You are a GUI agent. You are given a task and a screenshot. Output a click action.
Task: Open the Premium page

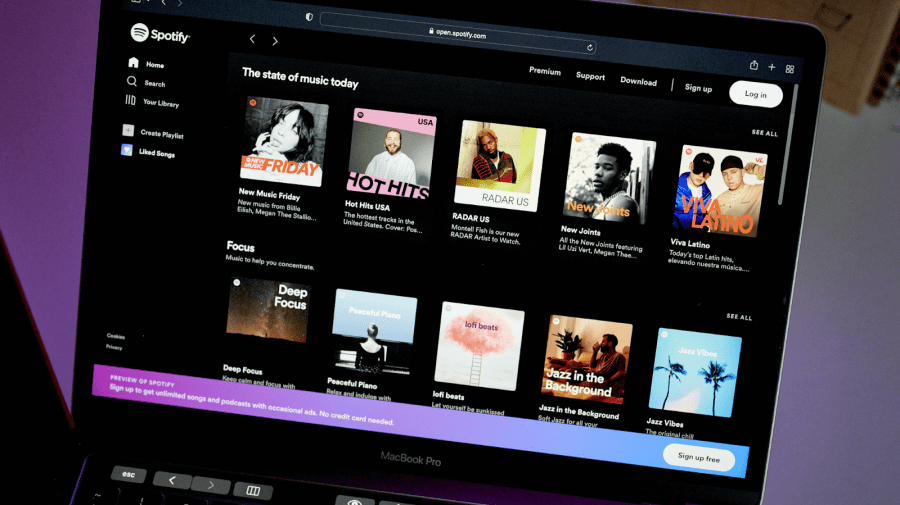coord(545,71)
